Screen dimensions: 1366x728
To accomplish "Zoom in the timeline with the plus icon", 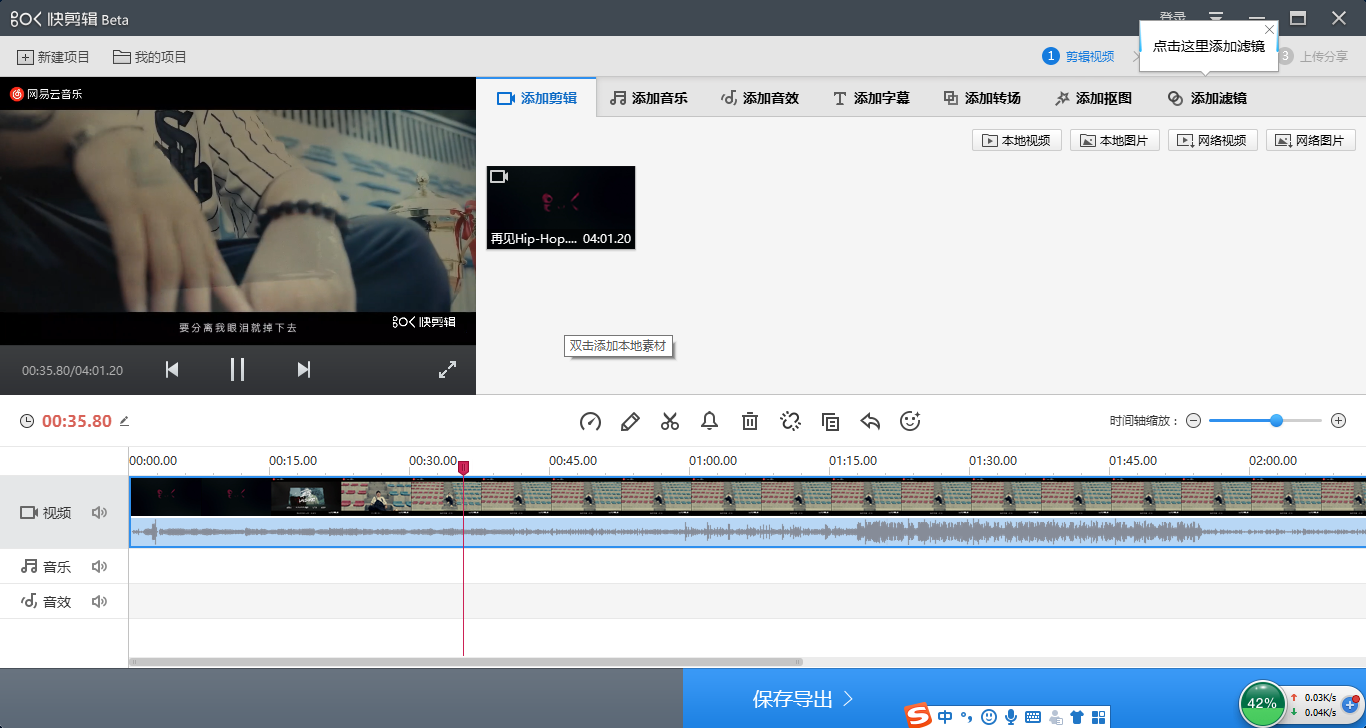I will [x=1339, y=421].
